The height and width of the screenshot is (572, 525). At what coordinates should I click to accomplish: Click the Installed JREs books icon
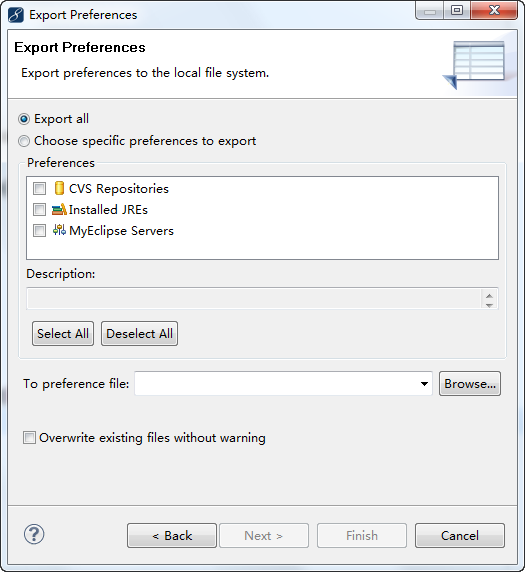tap(59, 209)
